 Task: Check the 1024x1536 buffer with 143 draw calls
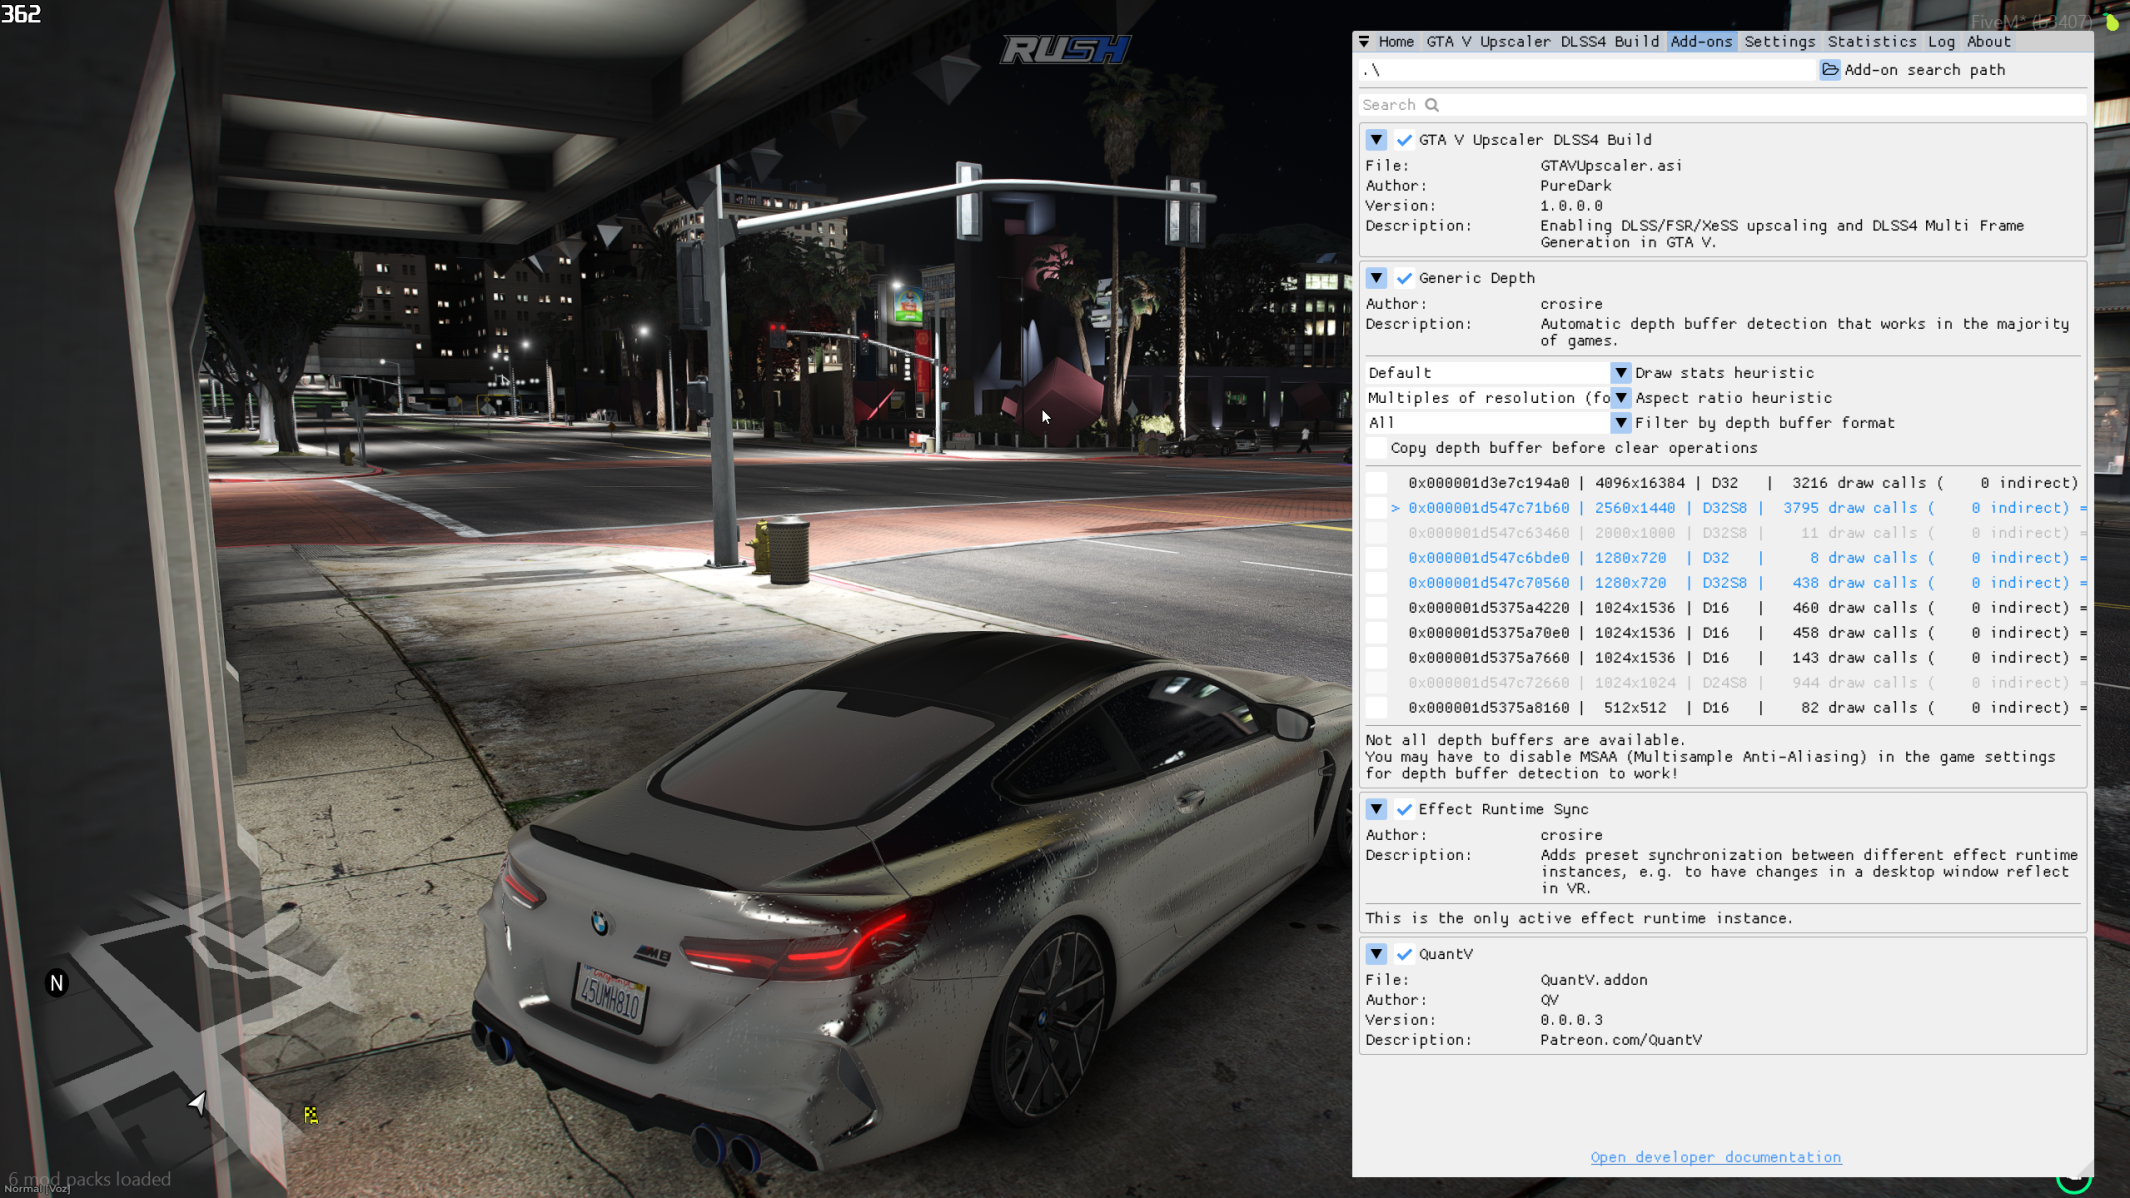[1377, 658]
